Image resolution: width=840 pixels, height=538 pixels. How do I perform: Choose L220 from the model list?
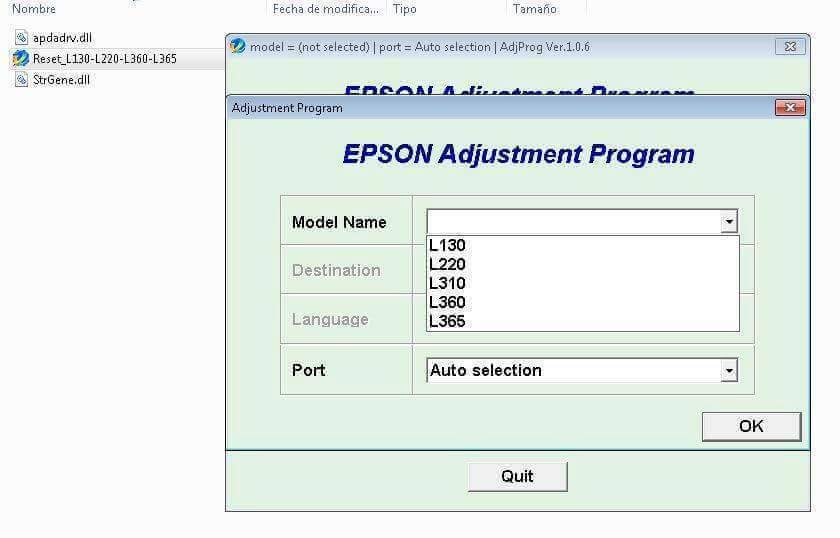point(583,264)
